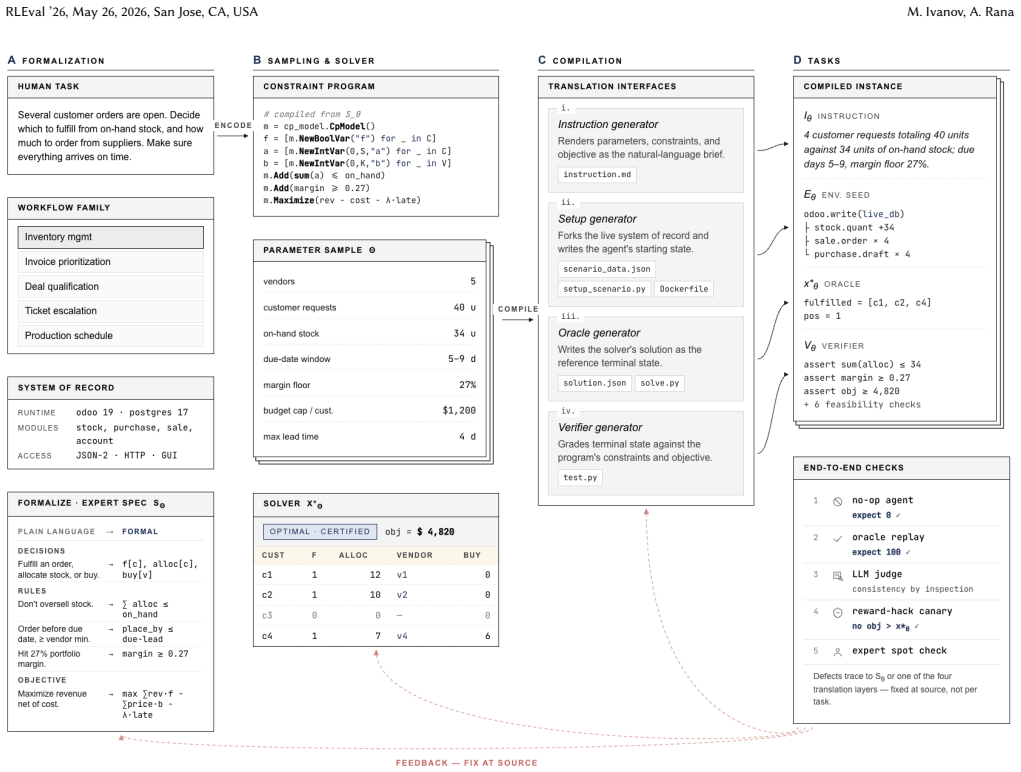Click the SYSTEM OF RECORD panel header
Viewport: 1021px width, 772px height.
pos(111,388)
